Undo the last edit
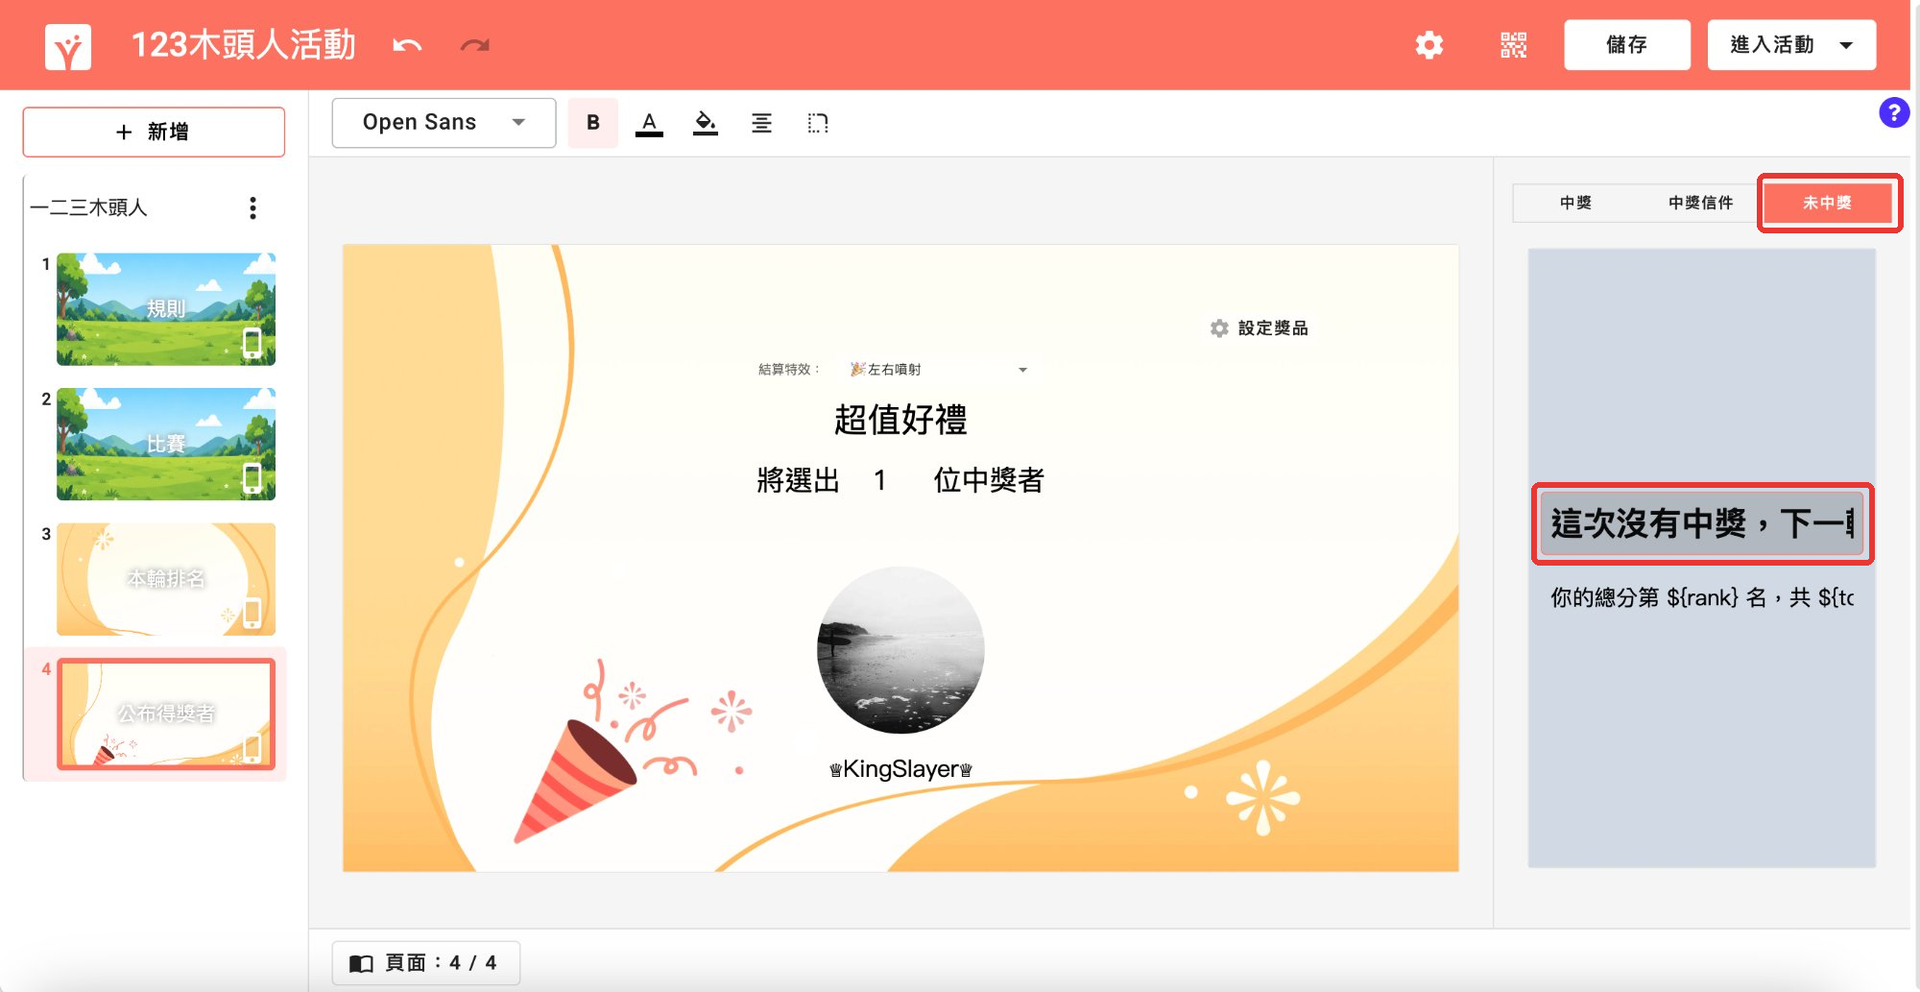 (407, 46)
